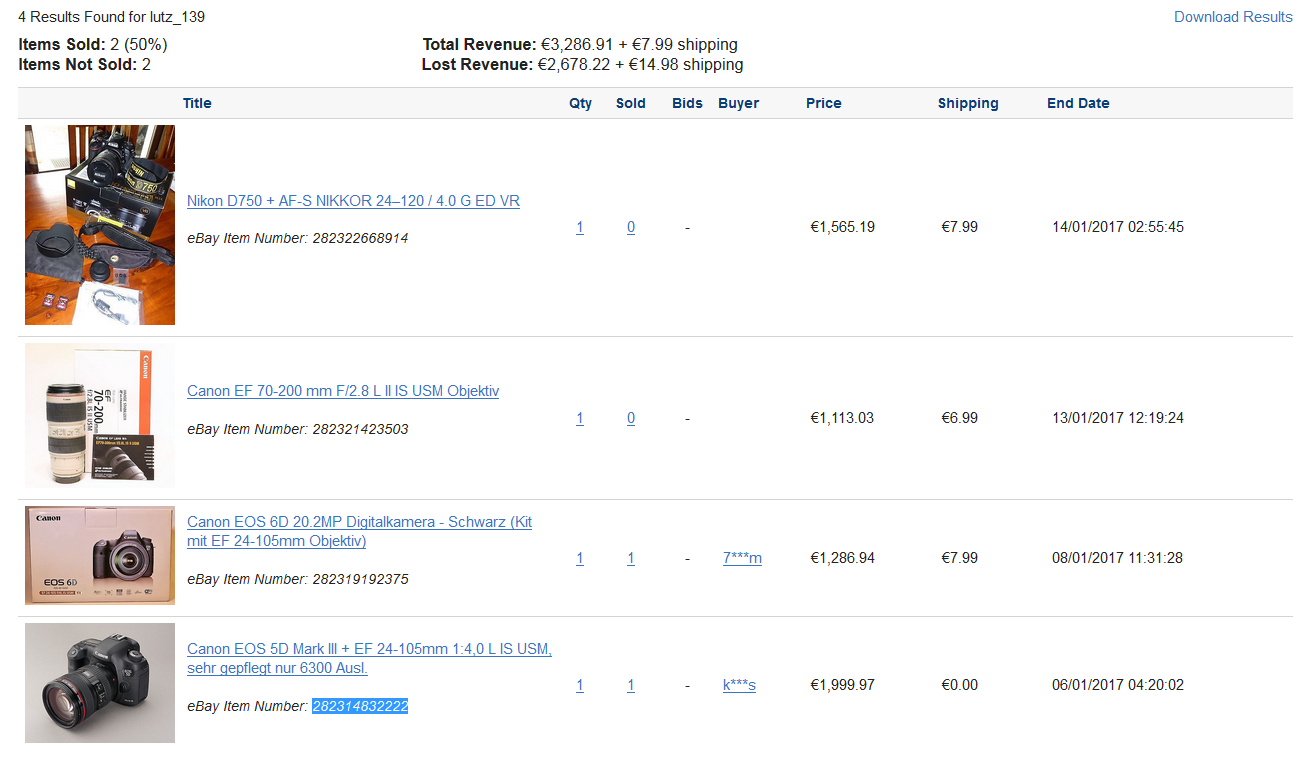Click end date 06/01/2017 04:20:02
The image size is (1316, 757).
pos(1118,685)
